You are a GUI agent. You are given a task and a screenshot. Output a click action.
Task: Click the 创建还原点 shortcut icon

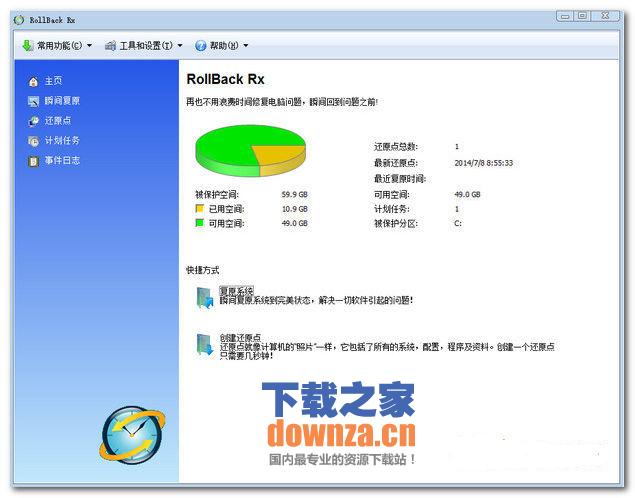tap(205, 345)
